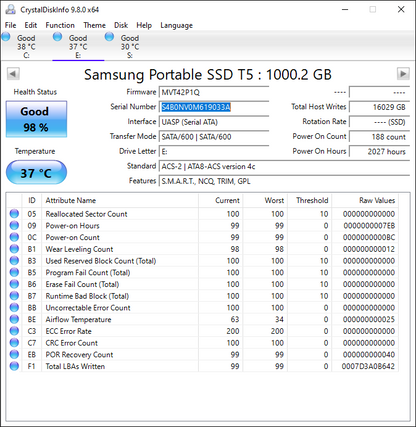This screenshot has width=416, height=427.
Task: Click the Samsung Portable SSD T5 title
Action: [208, 74]
